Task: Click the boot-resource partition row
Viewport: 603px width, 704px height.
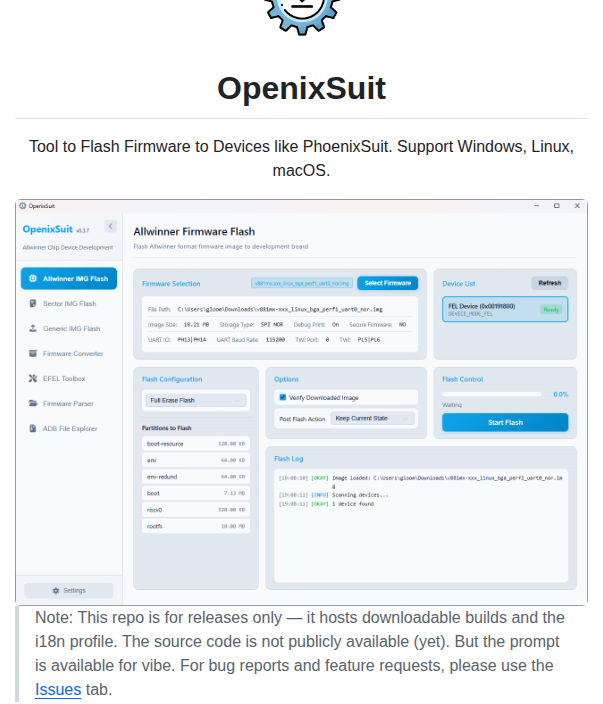Action: tap(196, 444)
